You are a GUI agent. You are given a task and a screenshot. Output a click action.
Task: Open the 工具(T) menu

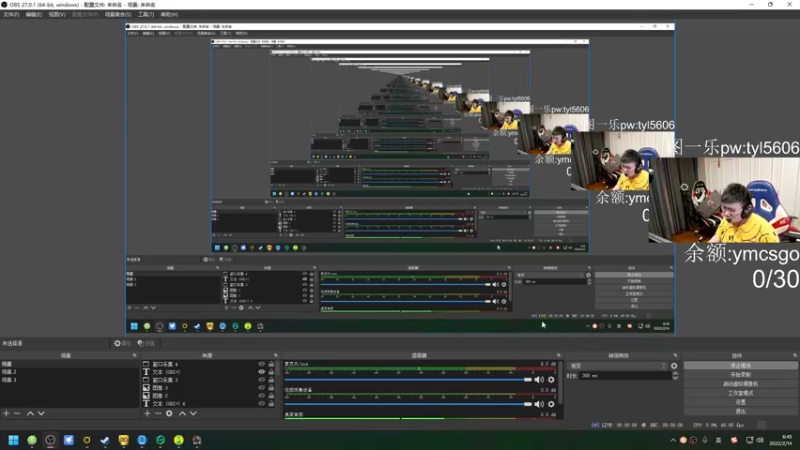pyautogui.click(x=146, y=14)
